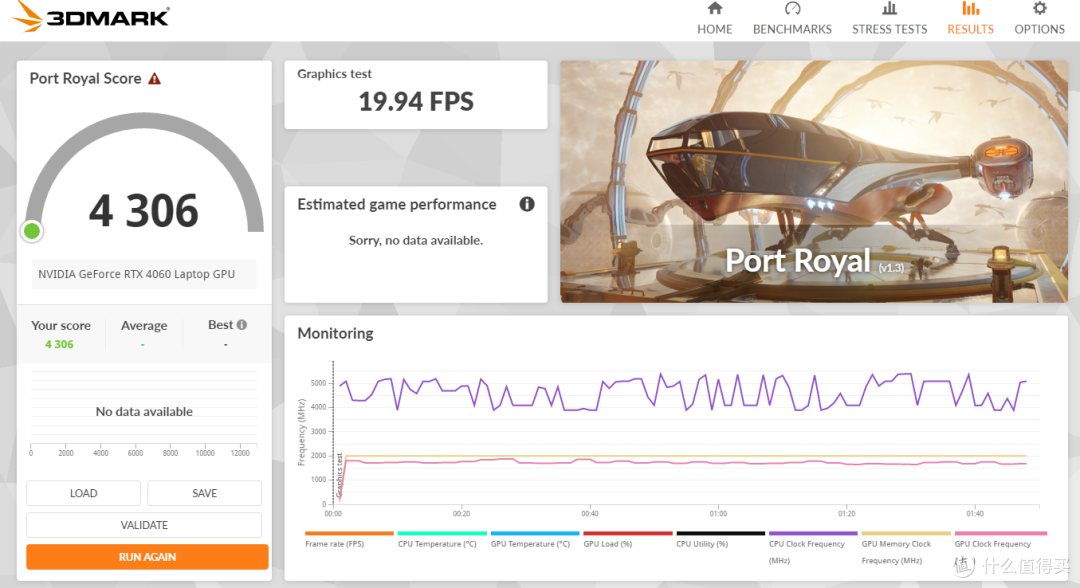Click the 19.94 FPS graphics test value
Screen dimensions: 1080x588
416,102
